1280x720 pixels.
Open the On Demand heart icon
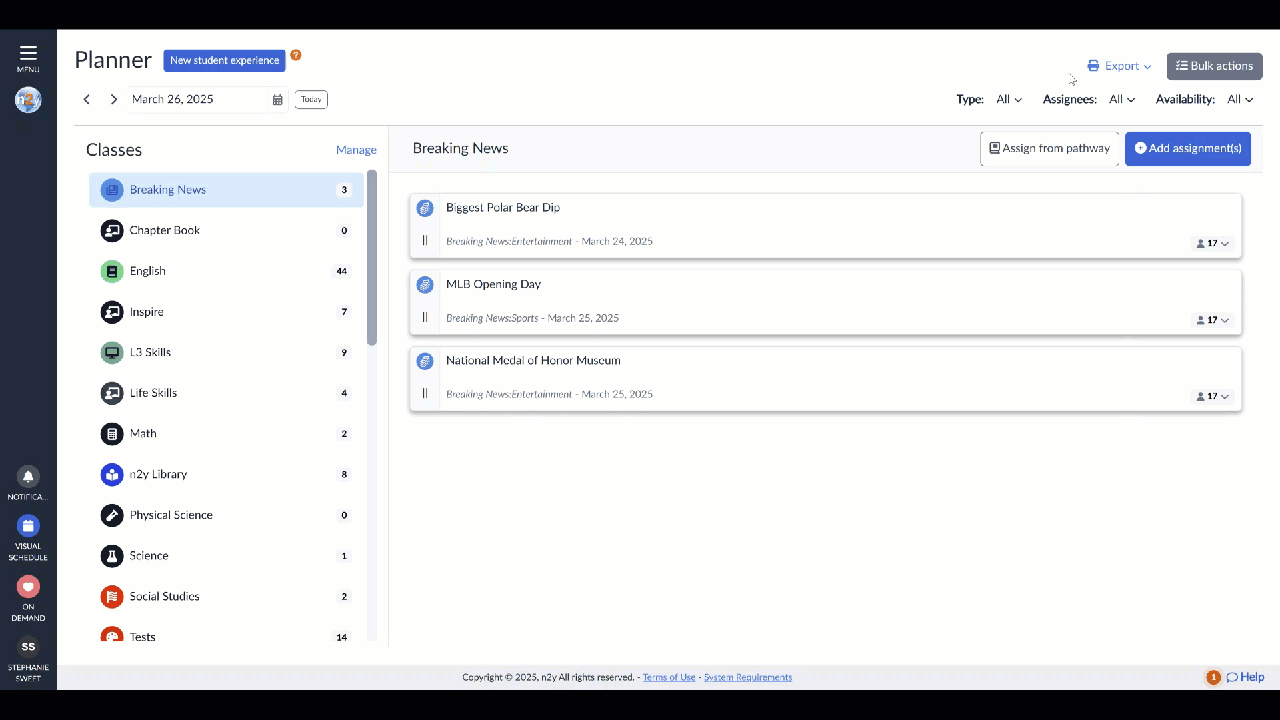coord(28,586)
